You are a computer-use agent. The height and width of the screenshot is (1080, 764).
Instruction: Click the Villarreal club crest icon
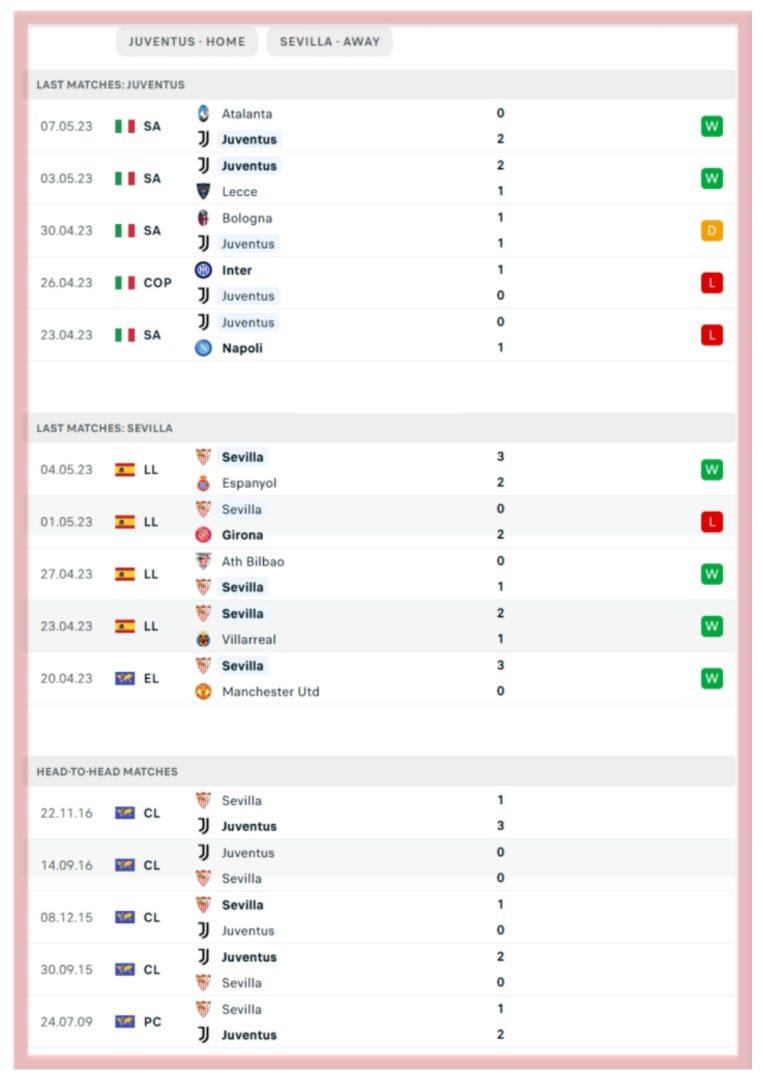click(203, 639)
